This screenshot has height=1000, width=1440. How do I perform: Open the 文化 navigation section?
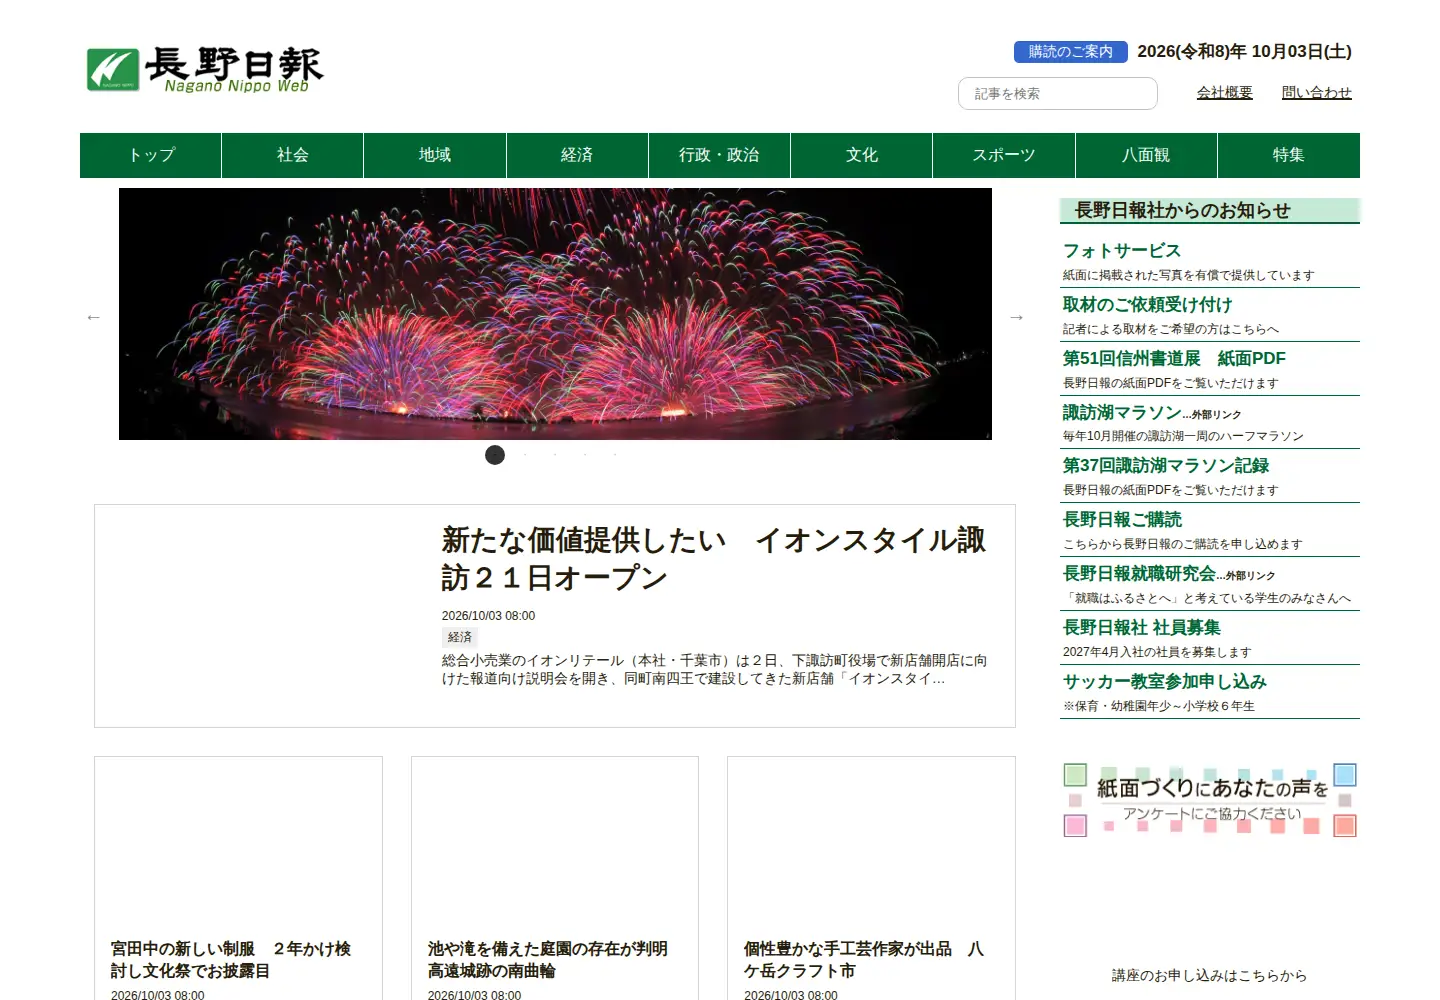tap(862, 155)
